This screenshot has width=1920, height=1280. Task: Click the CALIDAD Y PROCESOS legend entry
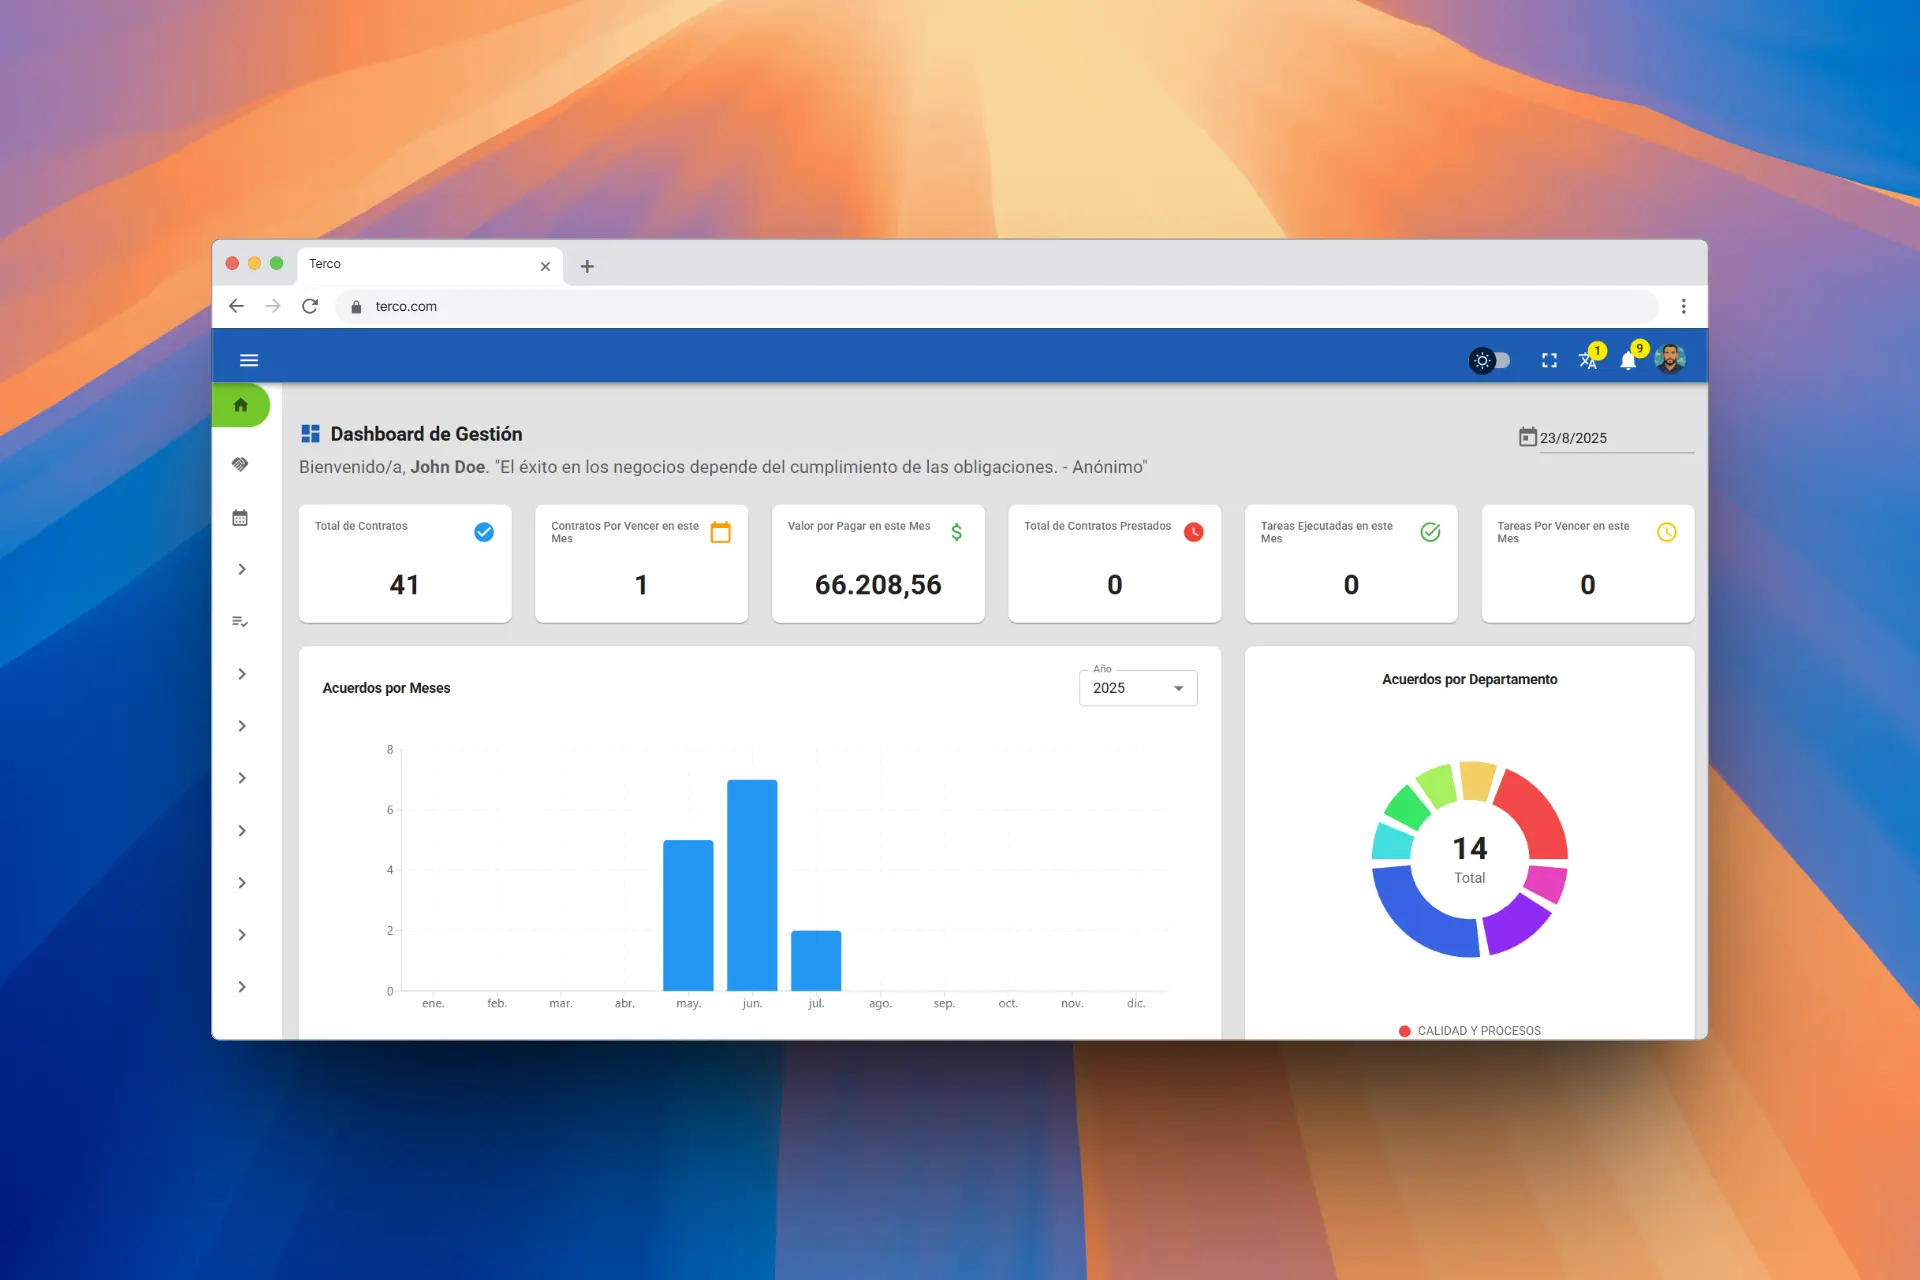(1469, 1031)
